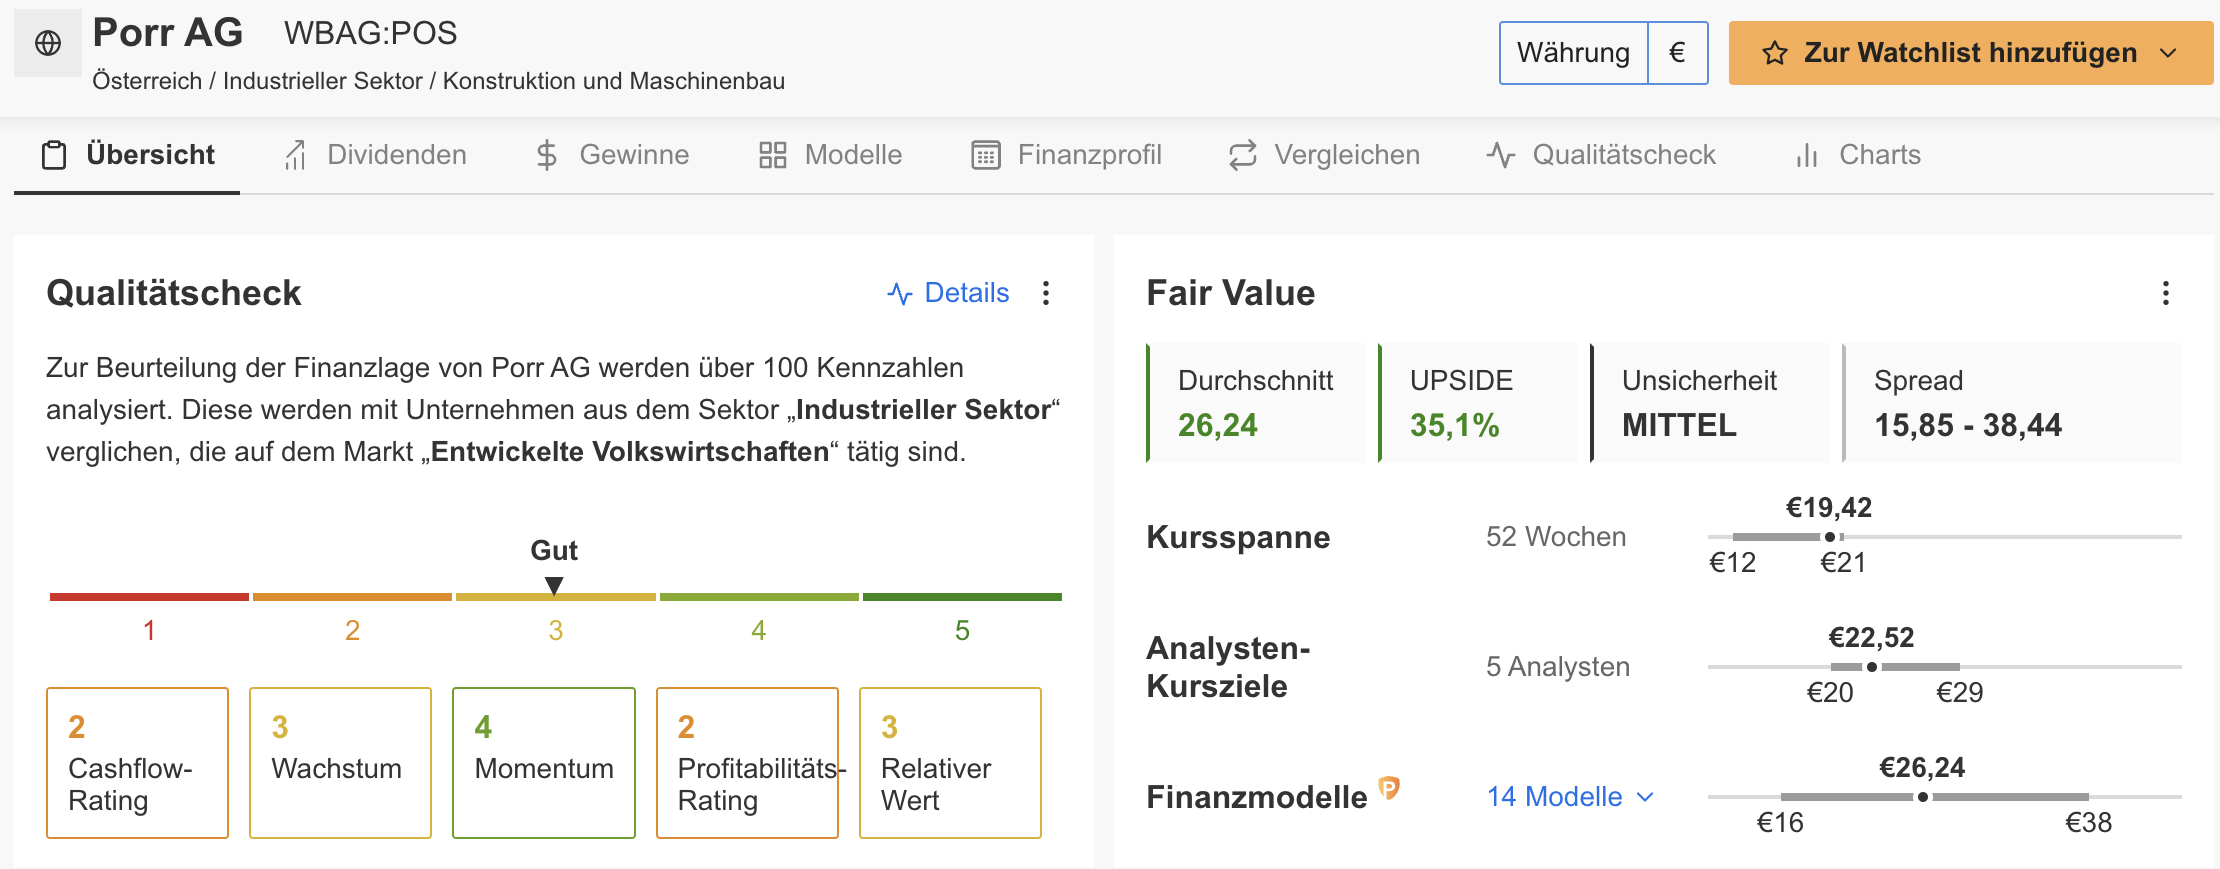Click the light green rating segment 4
The width and height of the screenshot is (2220, 869).
tap(759, 597)
